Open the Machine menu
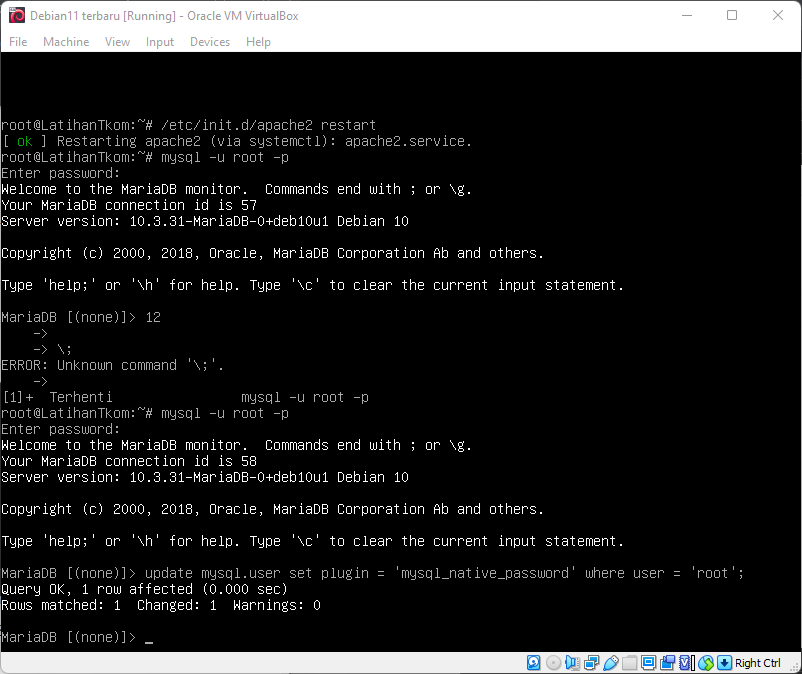Viewport: 802px width, 674px height. point(66,42)
